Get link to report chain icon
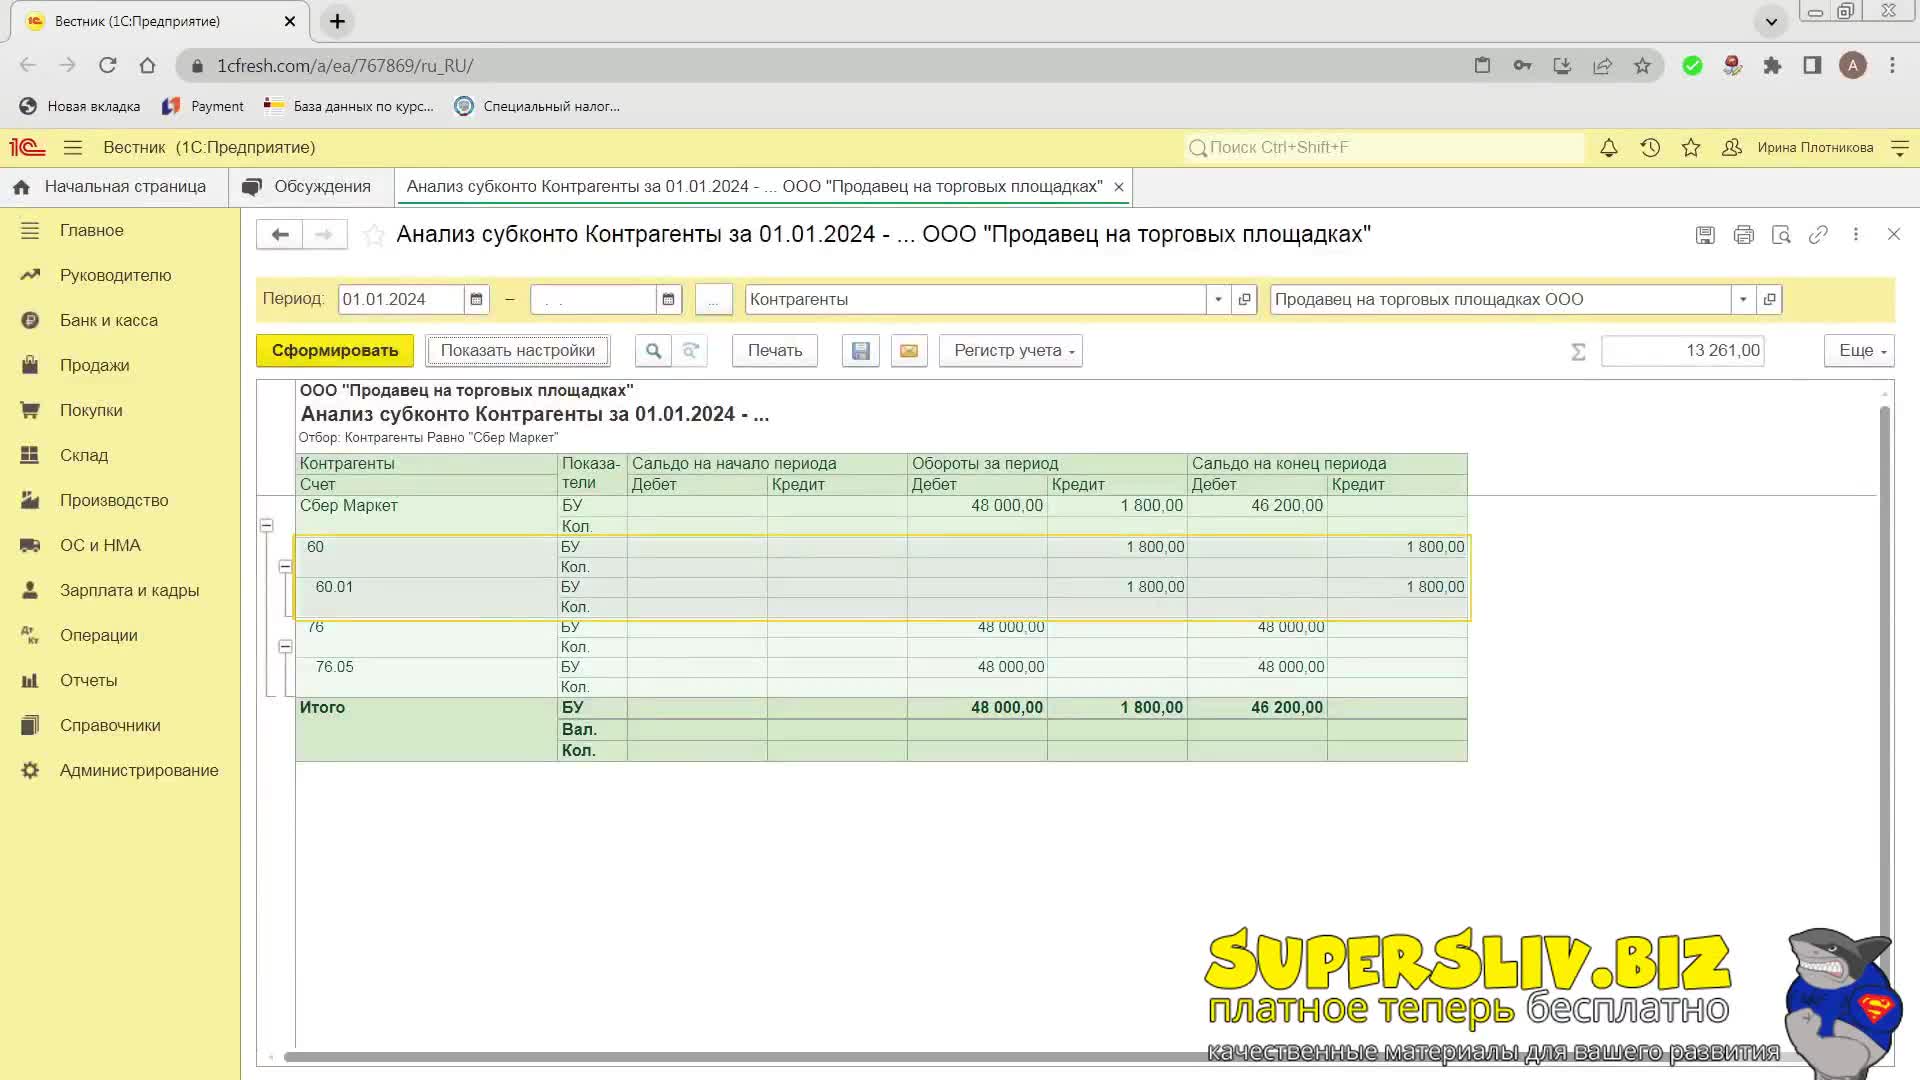This screenshot has height=1080, width=1920. pos(1818,235)
